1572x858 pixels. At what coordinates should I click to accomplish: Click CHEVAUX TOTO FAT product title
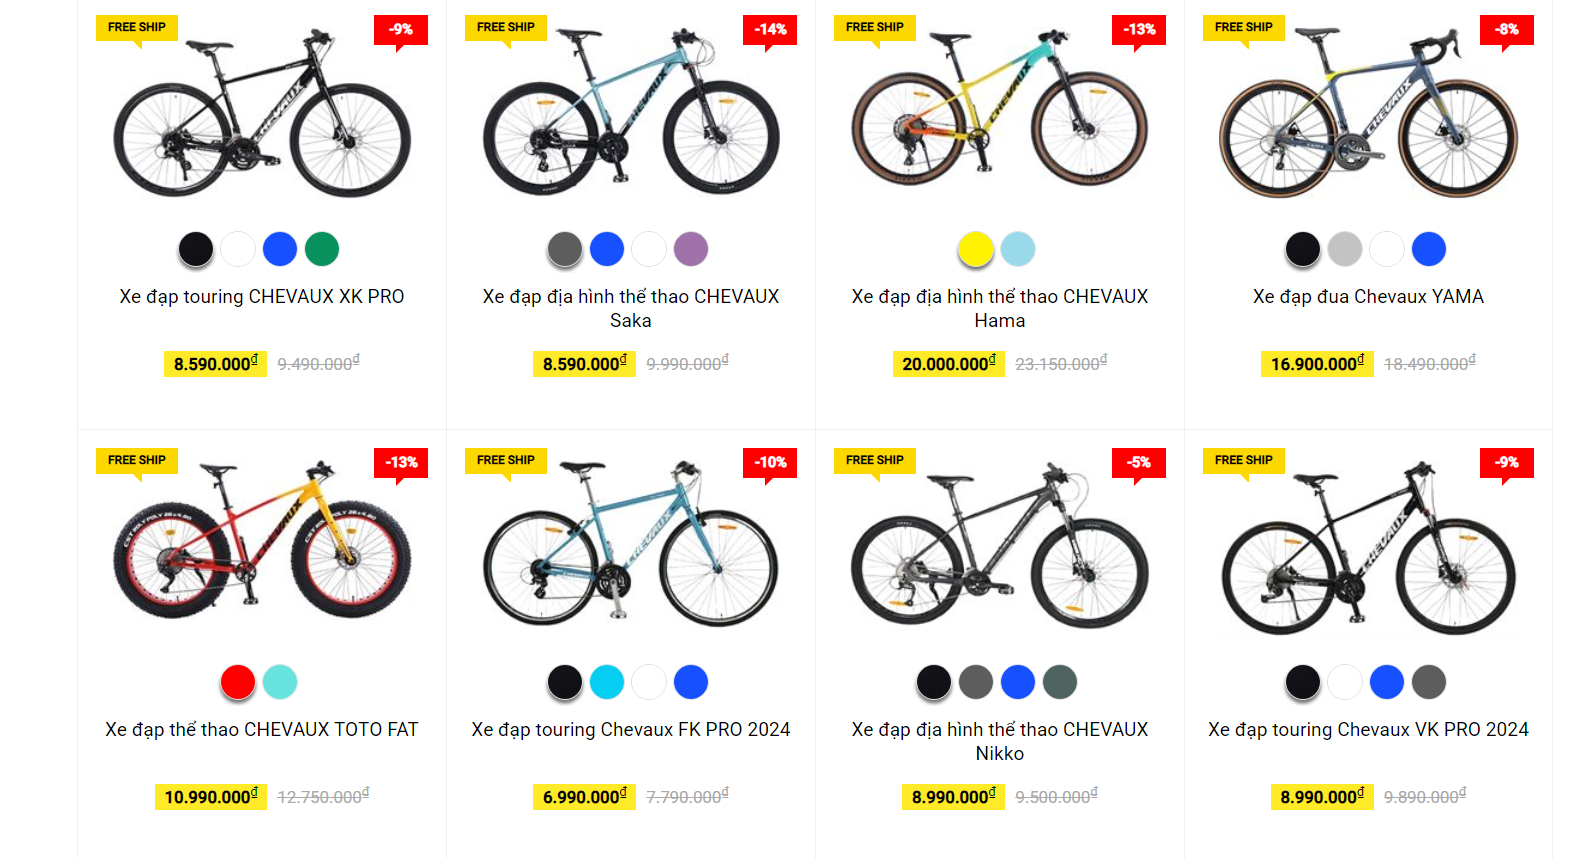pos(262,730)
